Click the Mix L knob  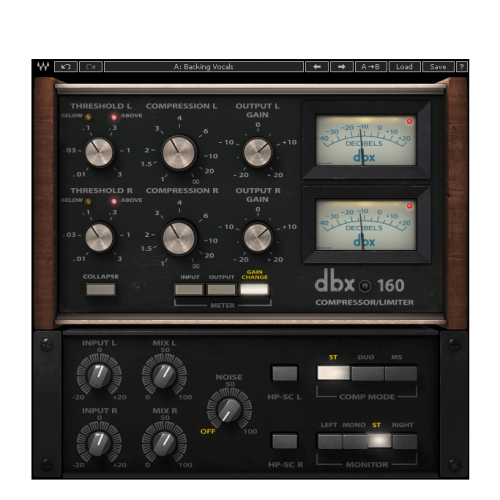(x=164, y=375)
